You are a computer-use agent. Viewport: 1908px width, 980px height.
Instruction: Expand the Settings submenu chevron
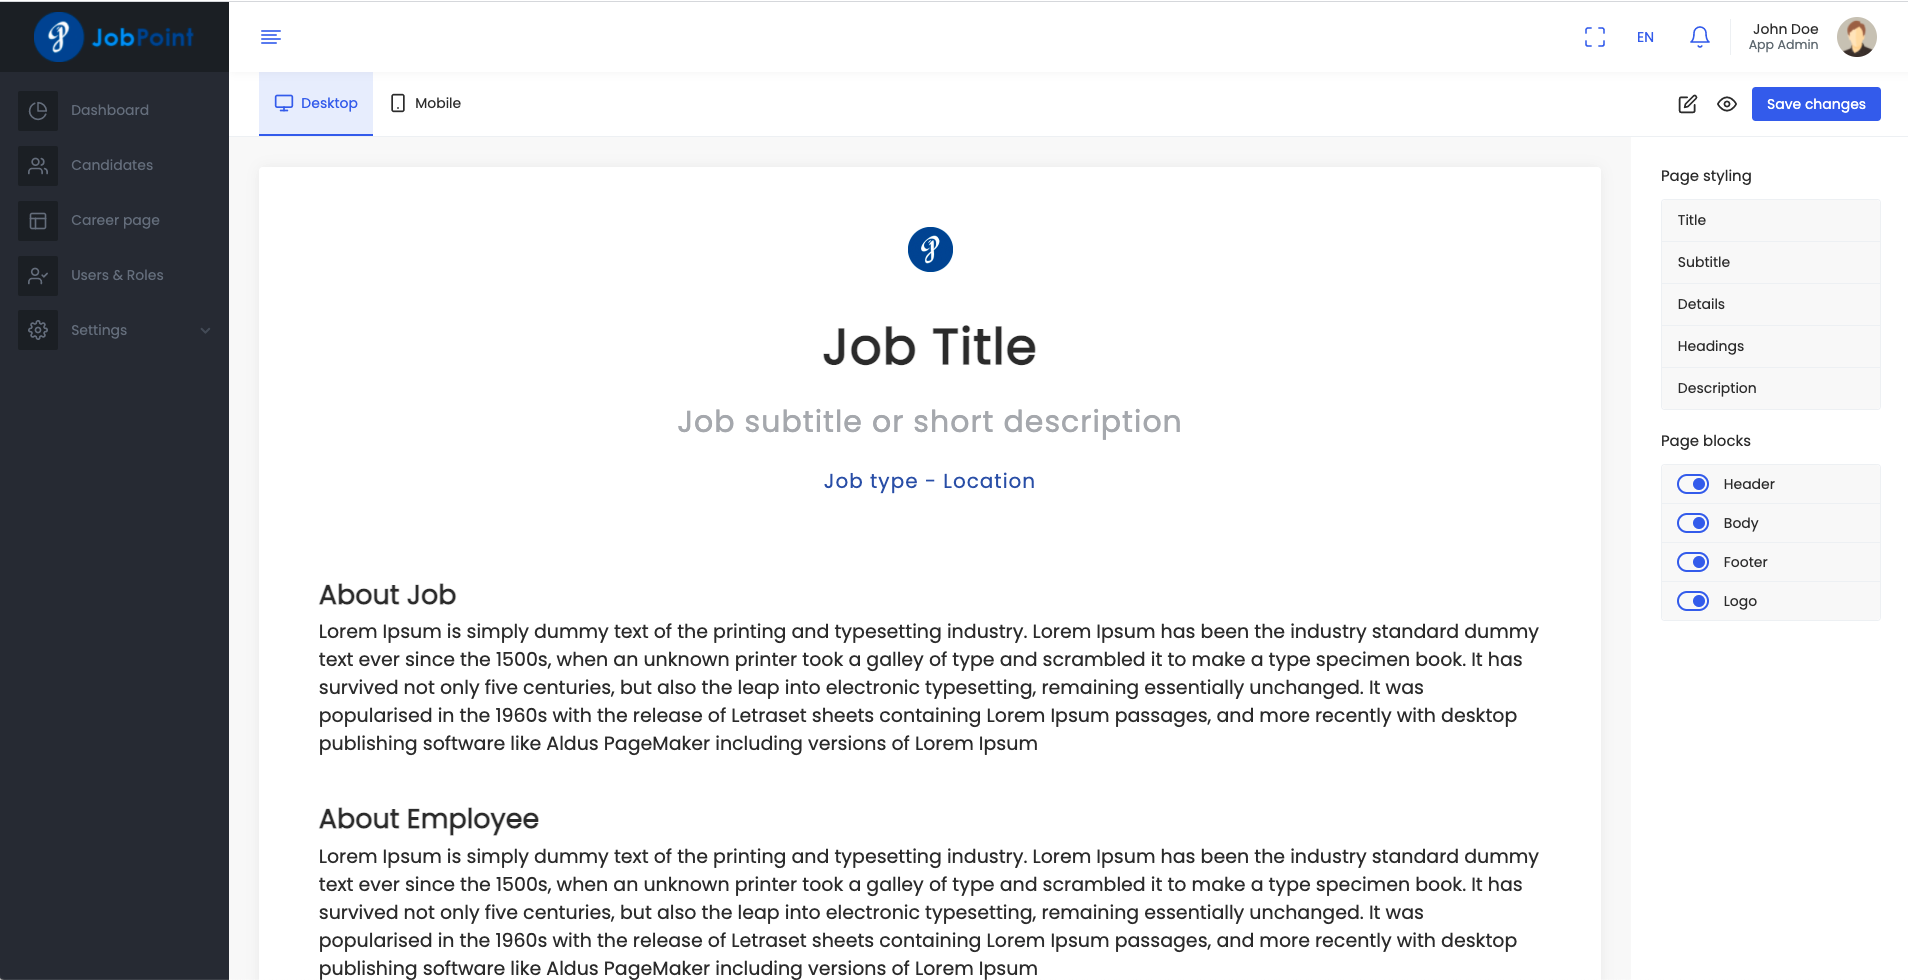point(205,330)
